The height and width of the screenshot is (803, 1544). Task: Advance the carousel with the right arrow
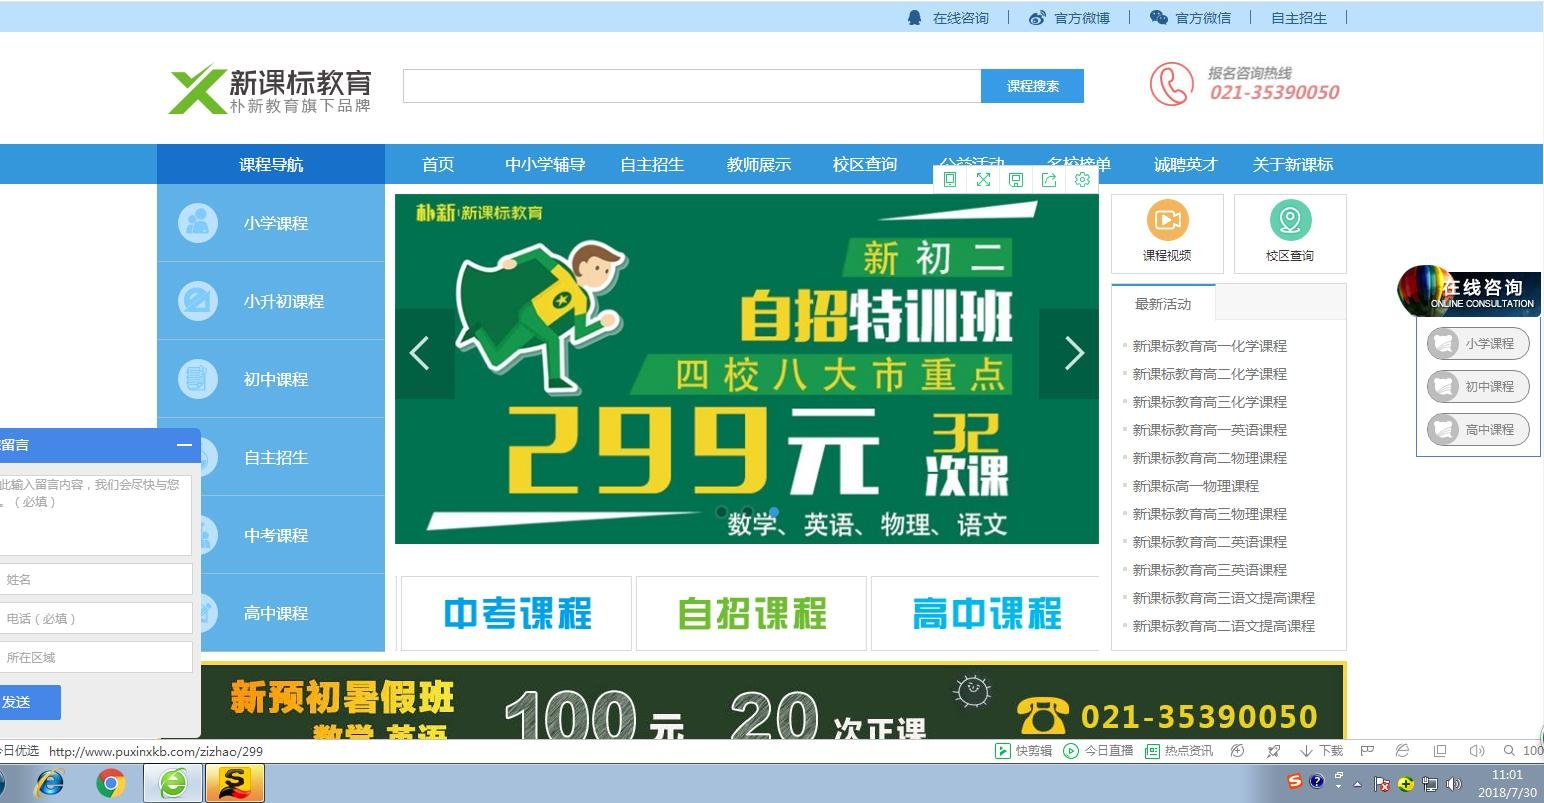(x=1074, y=353)
